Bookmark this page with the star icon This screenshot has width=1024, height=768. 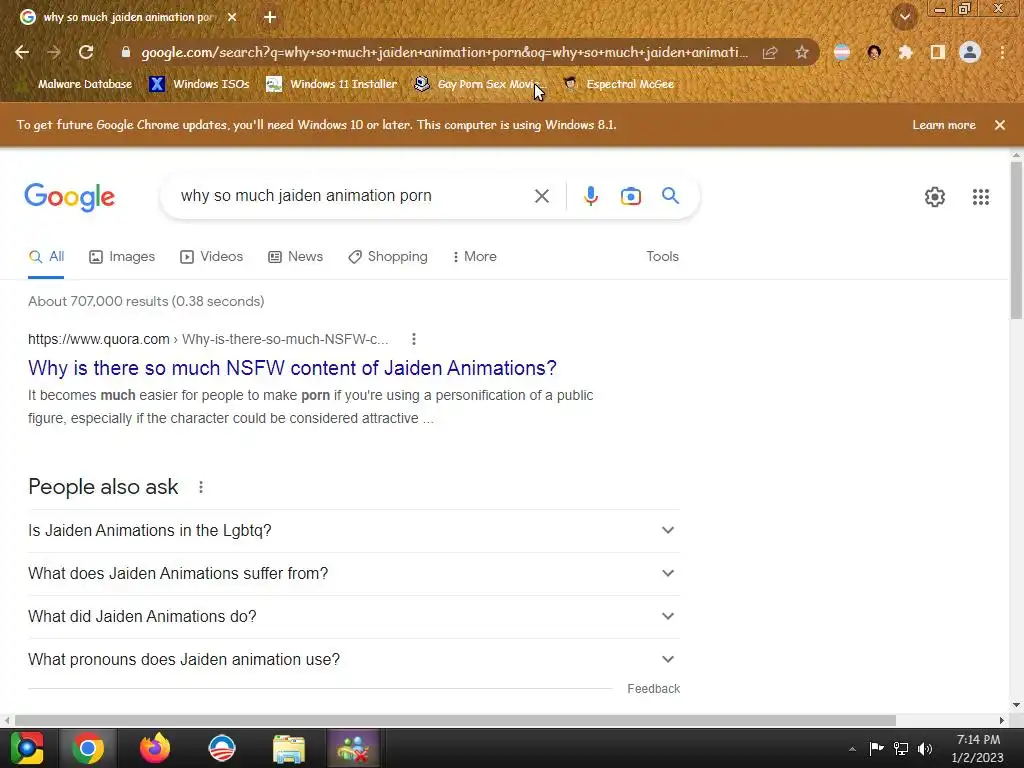tap(802, 52)
